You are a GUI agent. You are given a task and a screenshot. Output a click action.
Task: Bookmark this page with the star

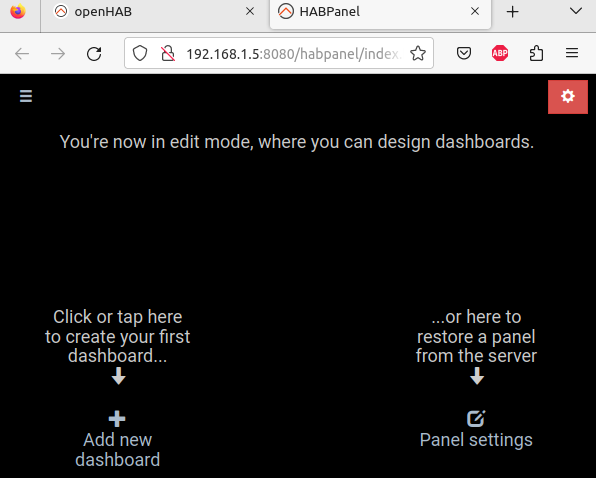pos(418,54)
